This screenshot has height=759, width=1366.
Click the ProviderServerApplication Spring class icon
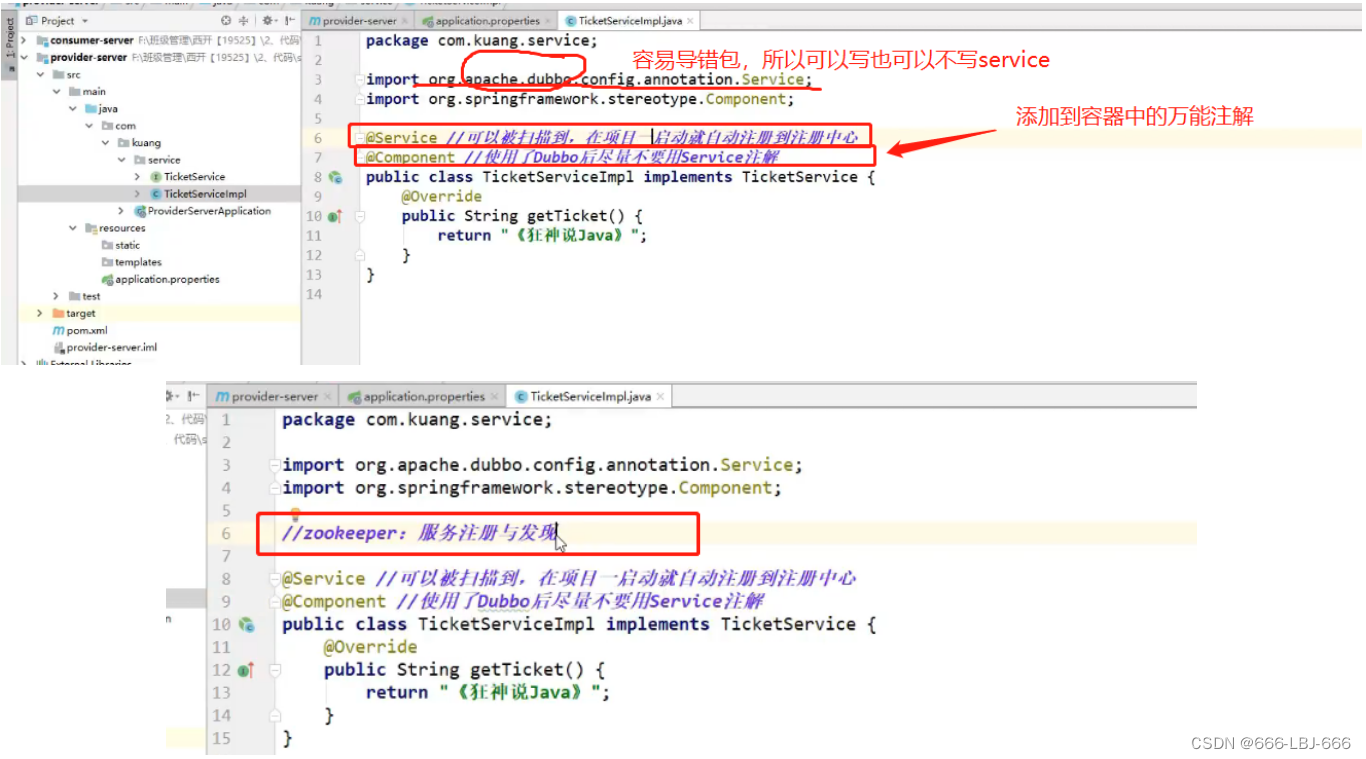coord(140,211)
